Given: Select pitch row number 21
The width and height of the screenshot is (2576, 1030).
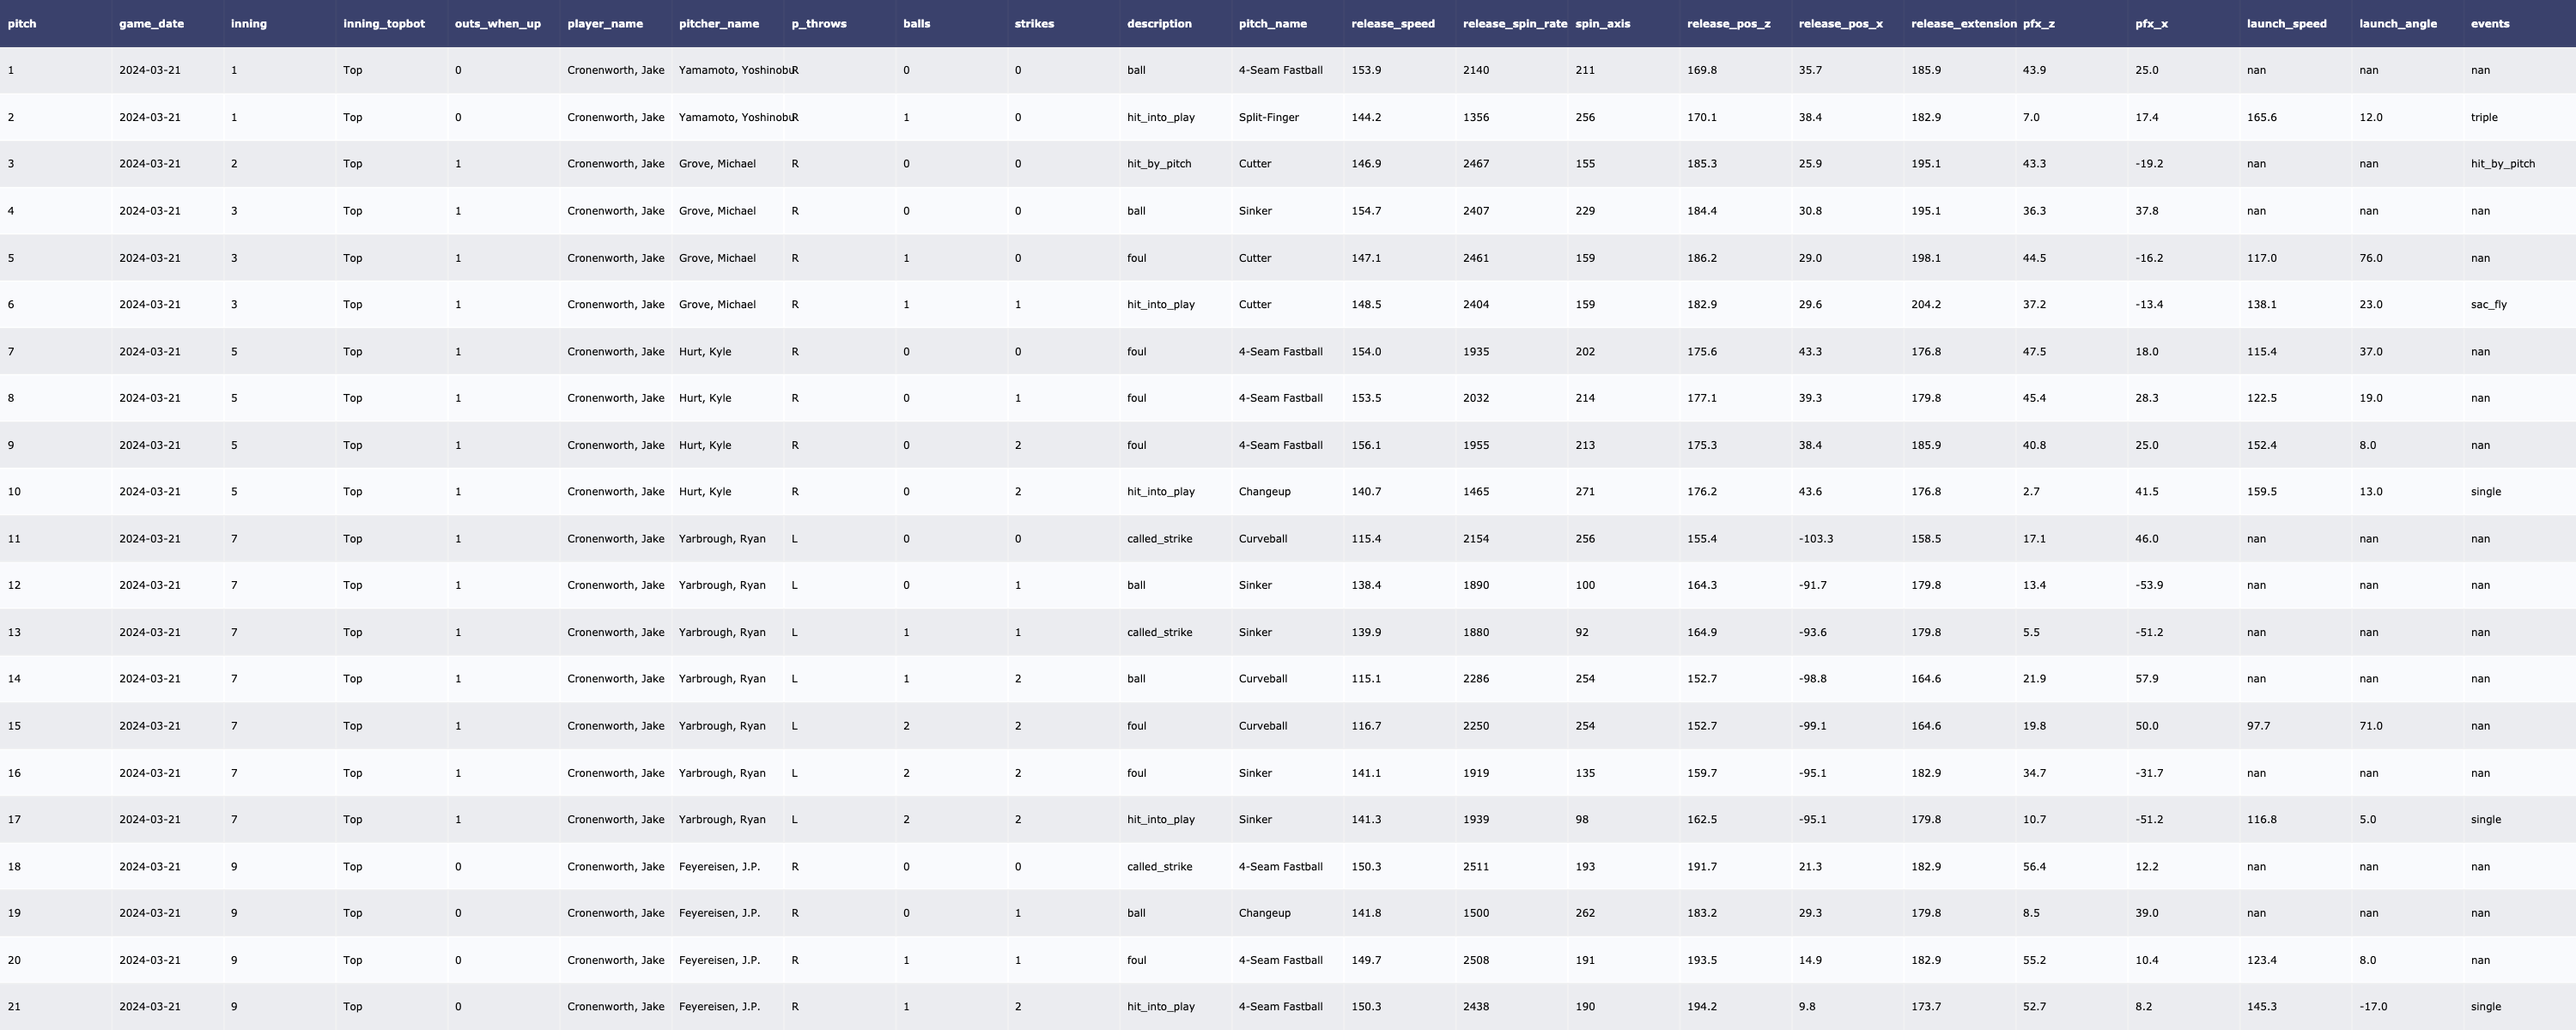Looking at the screenshot, I should coord(15,1007).
